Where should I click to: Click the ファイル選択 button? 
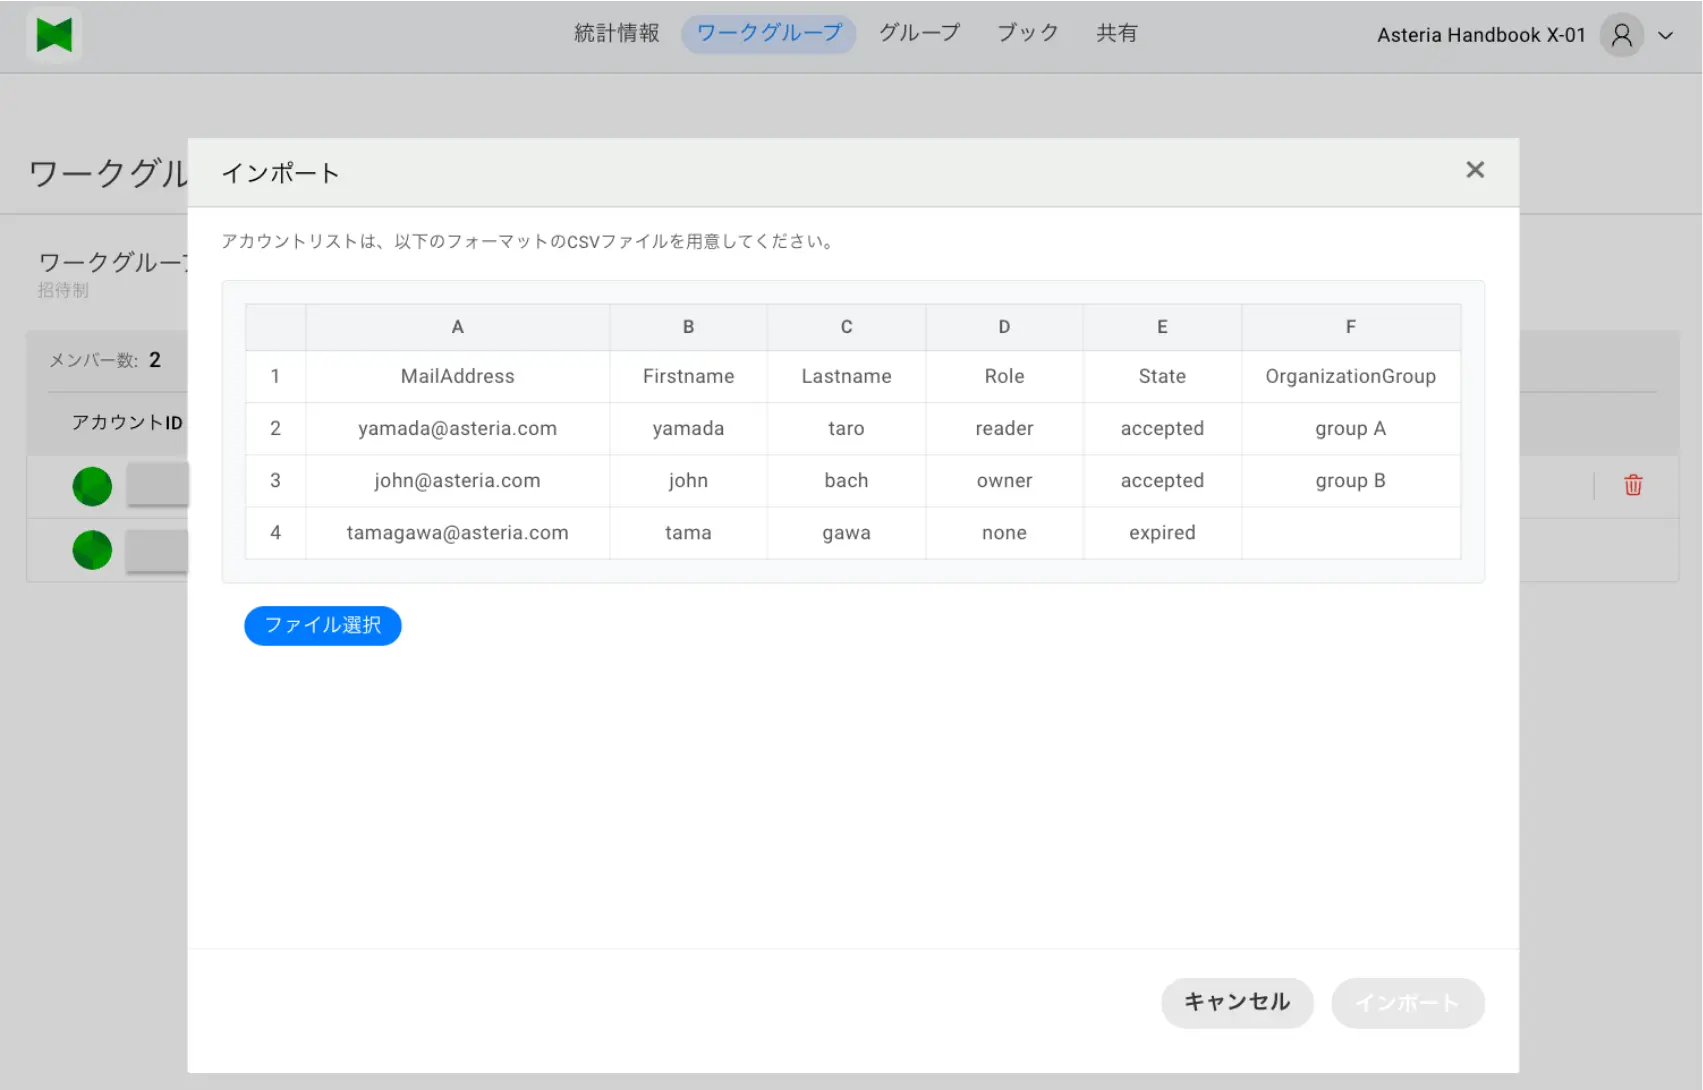323,626
